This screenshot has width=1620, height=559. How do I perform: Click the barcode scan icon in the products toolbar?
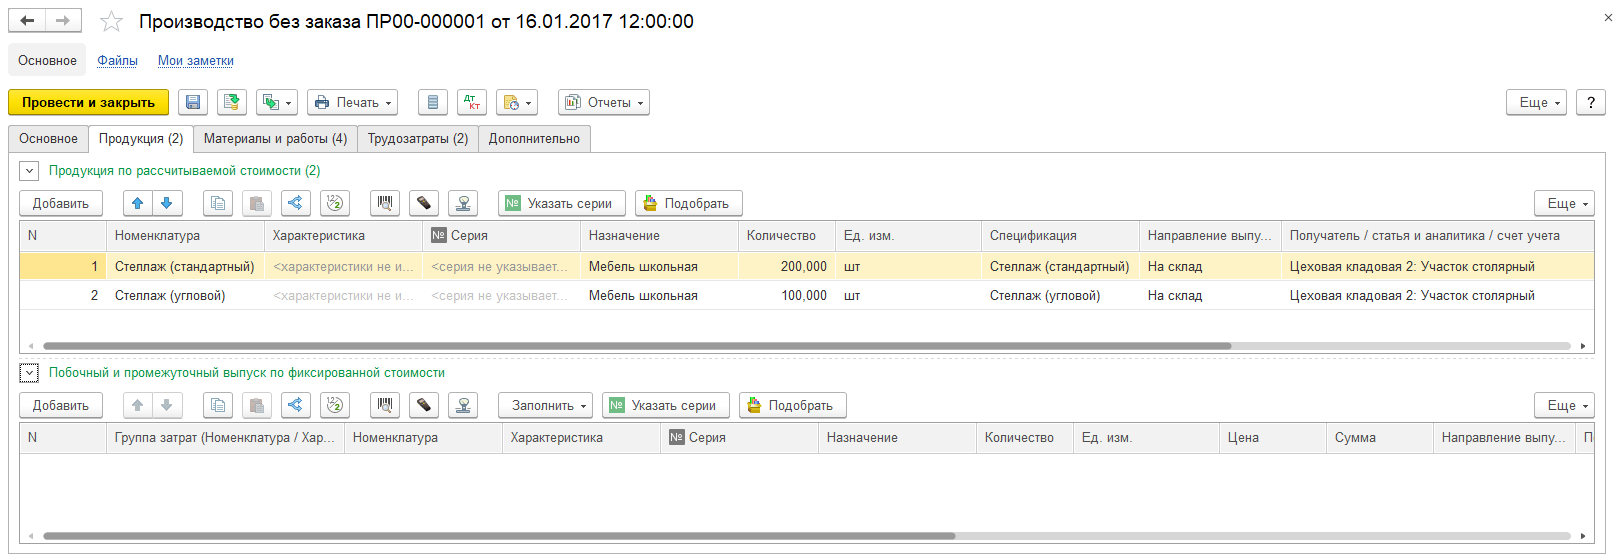pyautogui.click(x=385, y=203)
